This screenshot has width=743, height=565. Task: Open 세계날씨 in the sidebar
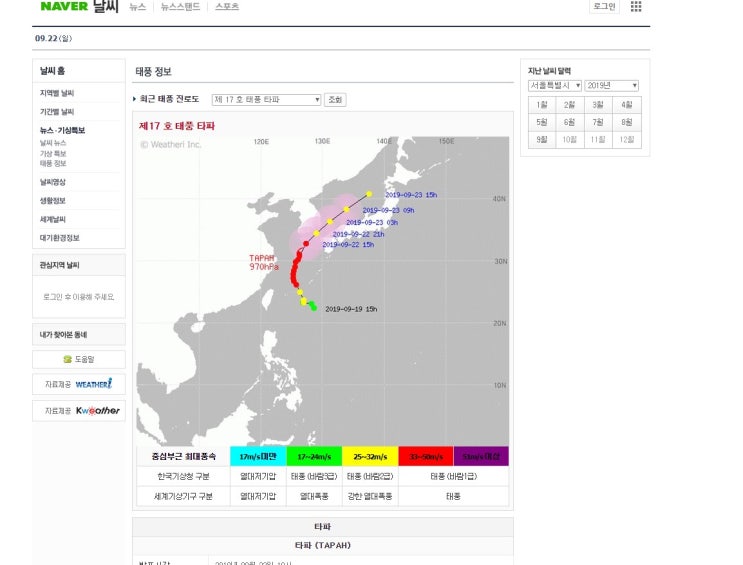pyautogui.click(x=53, y=219)
